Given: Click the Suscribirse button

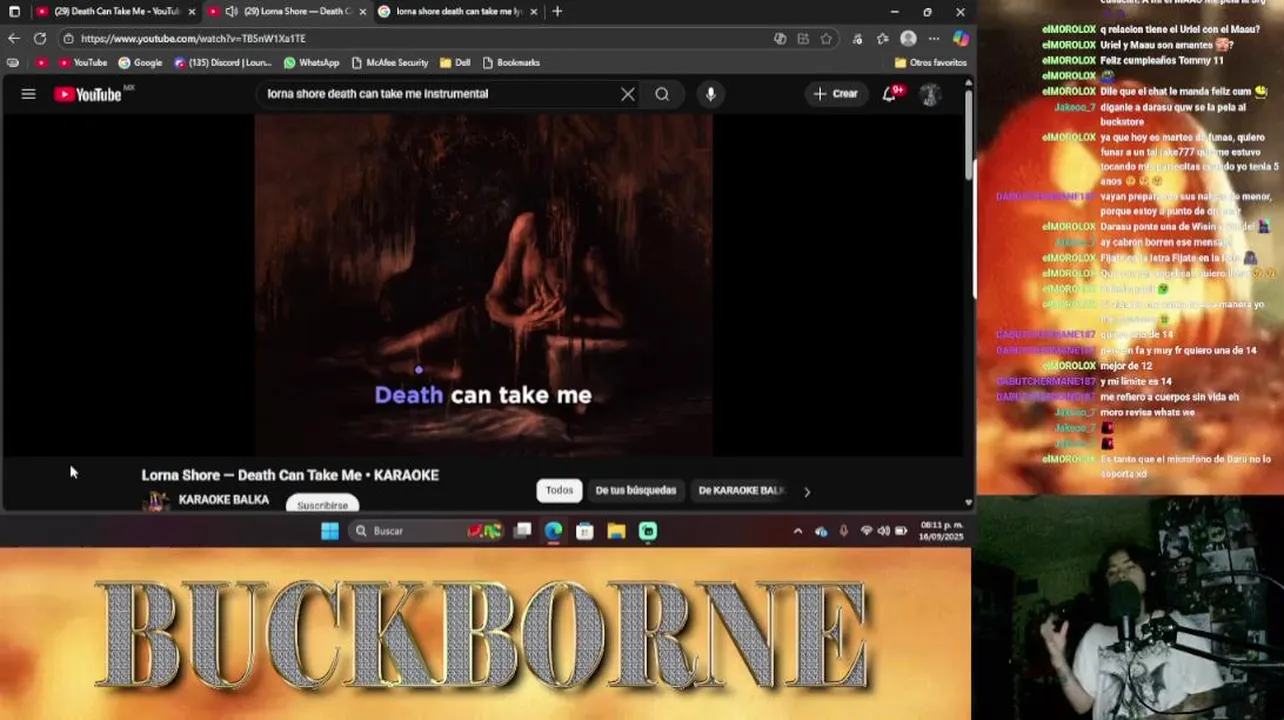Looking at the screenshot, I should click(x=322, y=504).
